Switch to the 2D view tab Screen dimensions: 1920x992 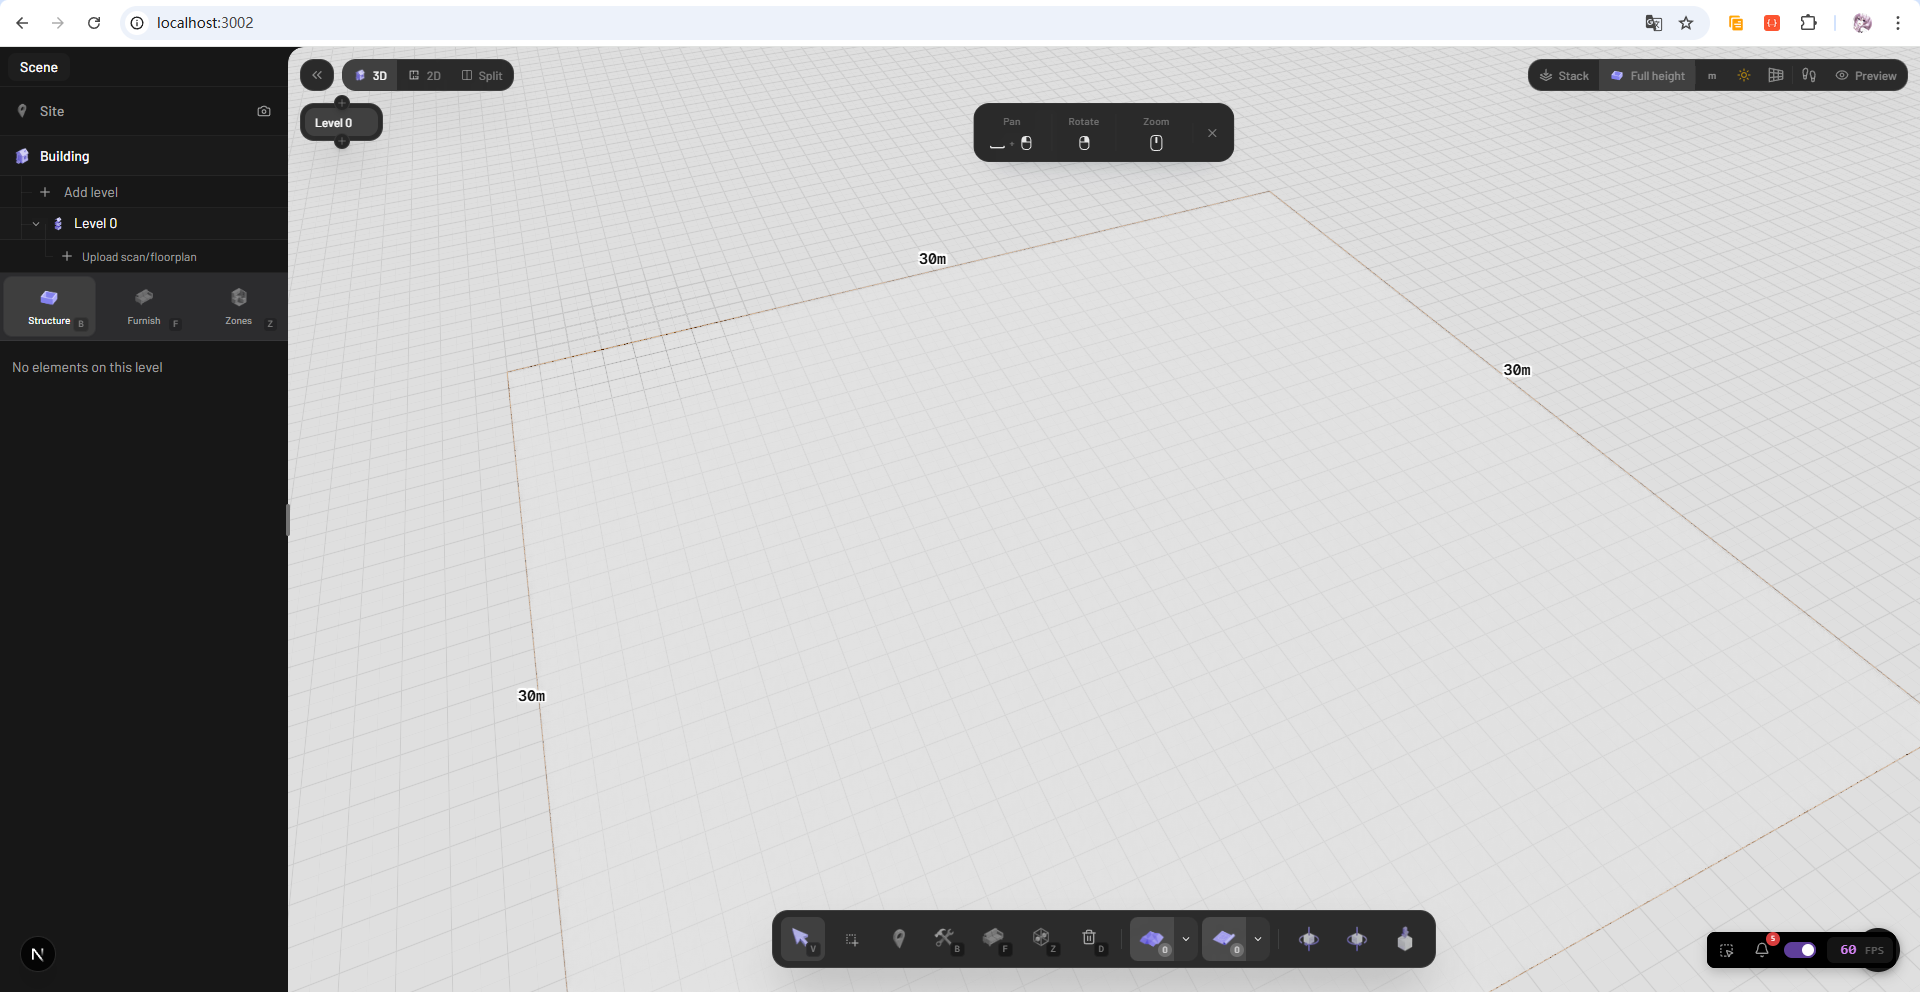pyautogui.click(x=425, y=75)
